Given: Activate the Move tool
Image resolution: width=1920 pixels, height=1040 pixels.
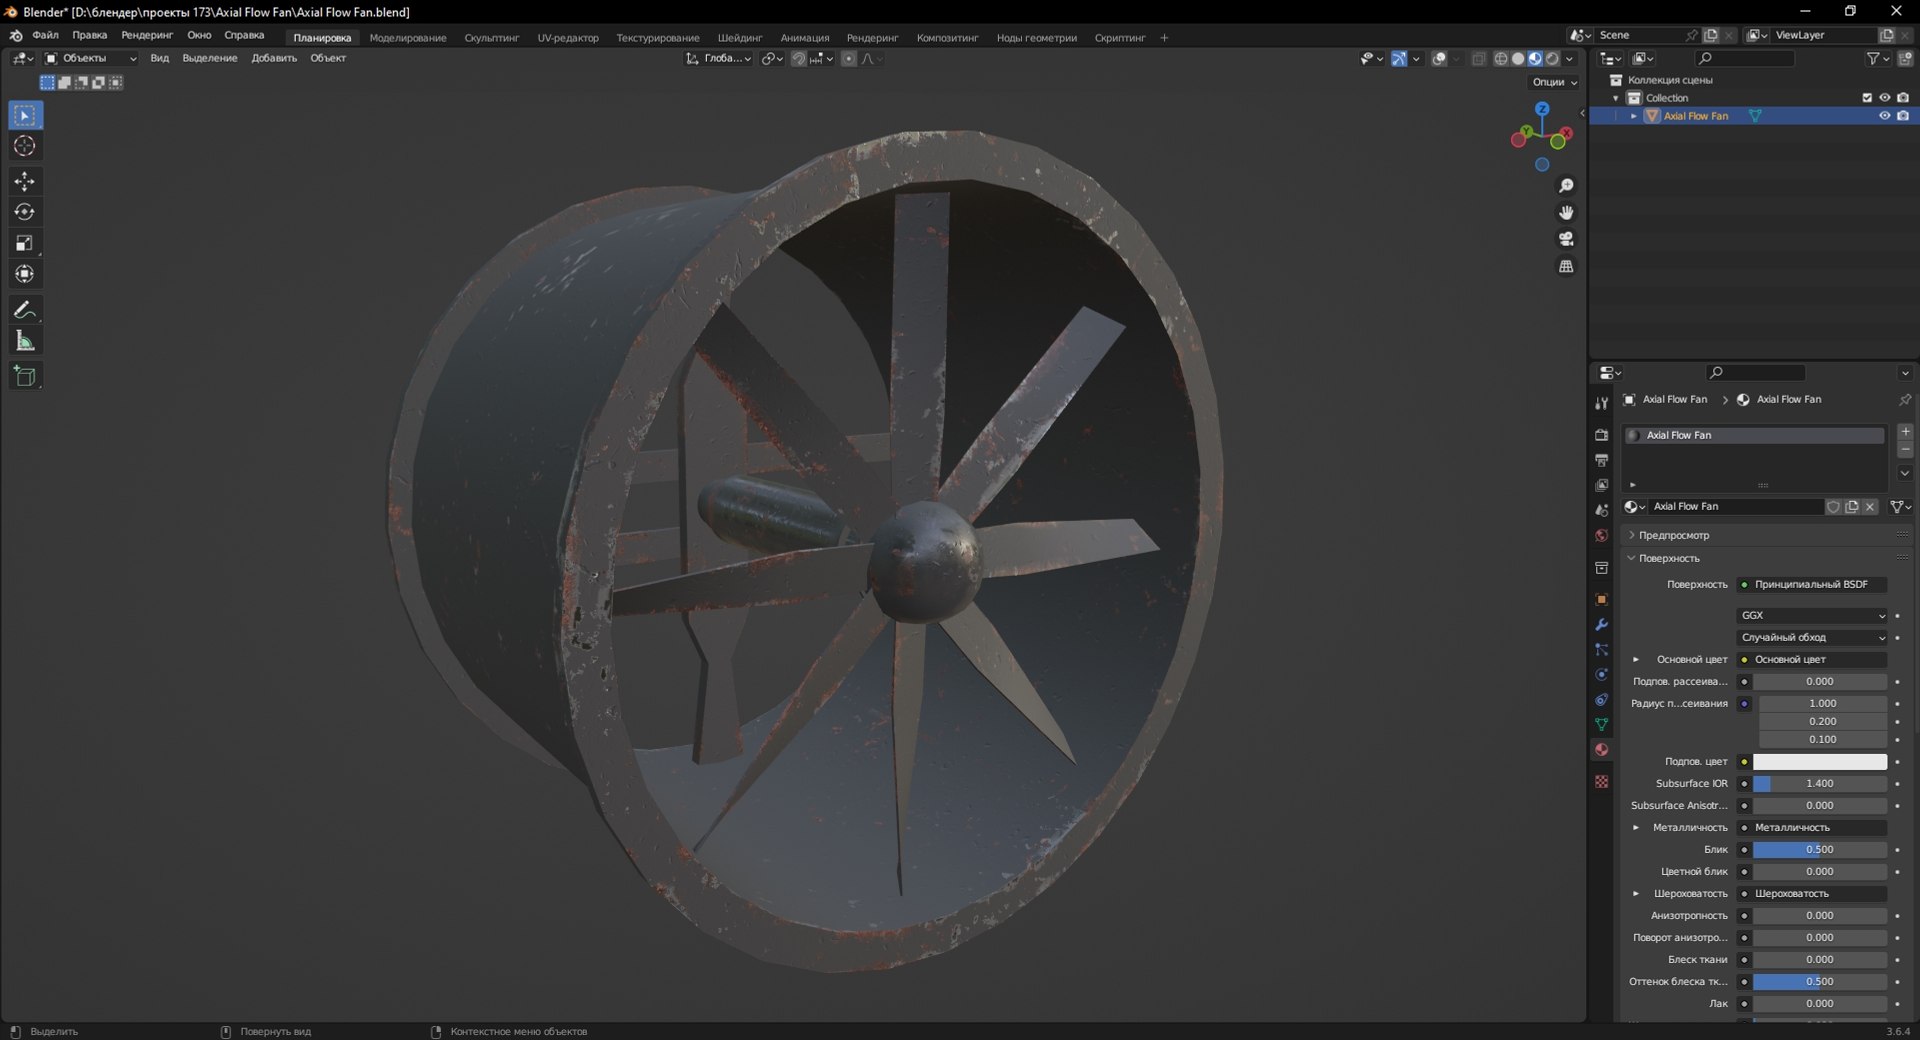Looking at the screenshot, I should coord(25,181).
